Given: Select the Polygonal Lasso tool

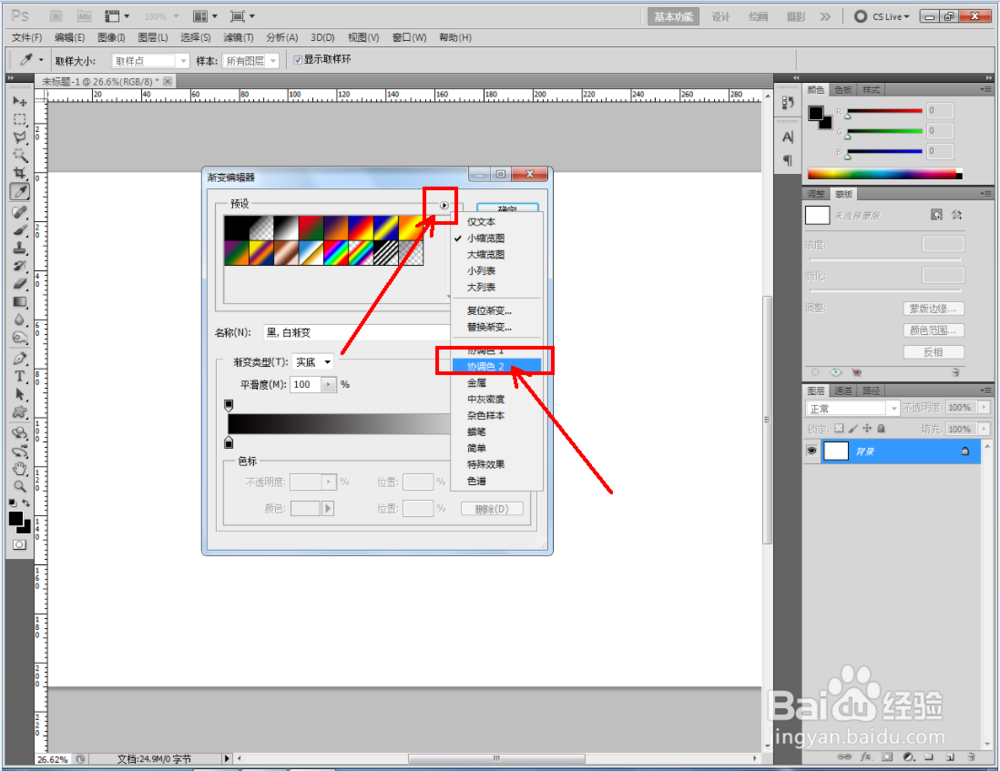Looking at the screenshot, I should 20,137.
